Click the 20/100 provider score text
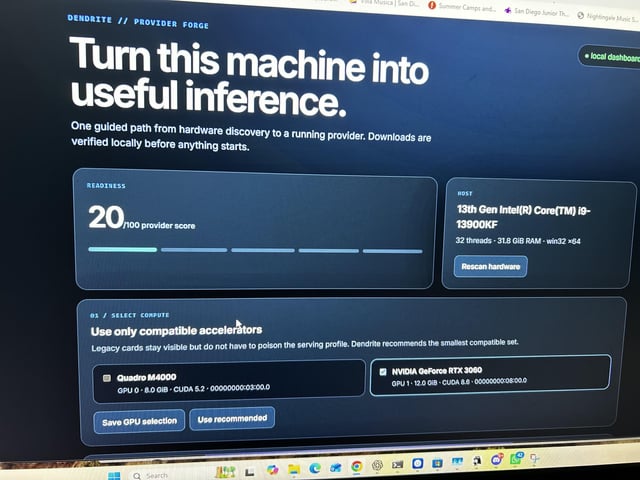 click(x=142, y=218)
